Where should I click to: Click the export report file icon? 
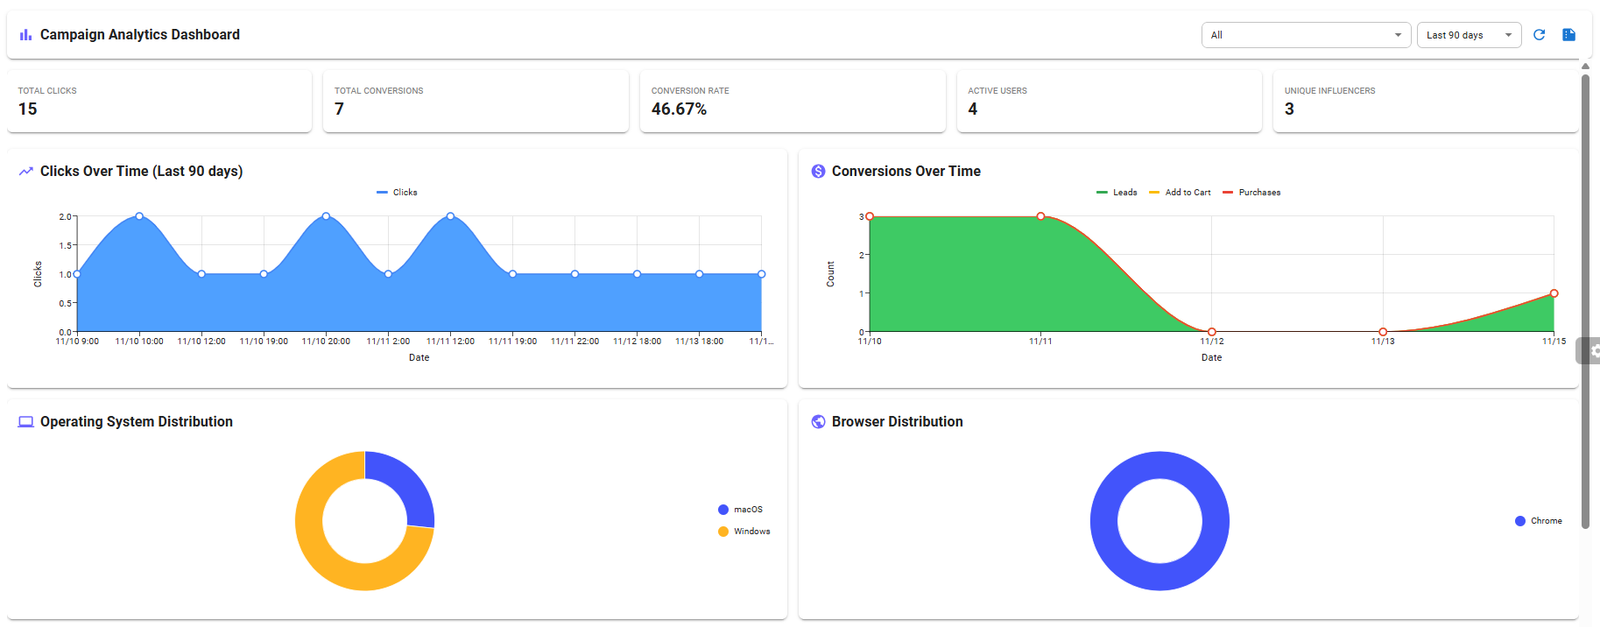coord(1569,35)
